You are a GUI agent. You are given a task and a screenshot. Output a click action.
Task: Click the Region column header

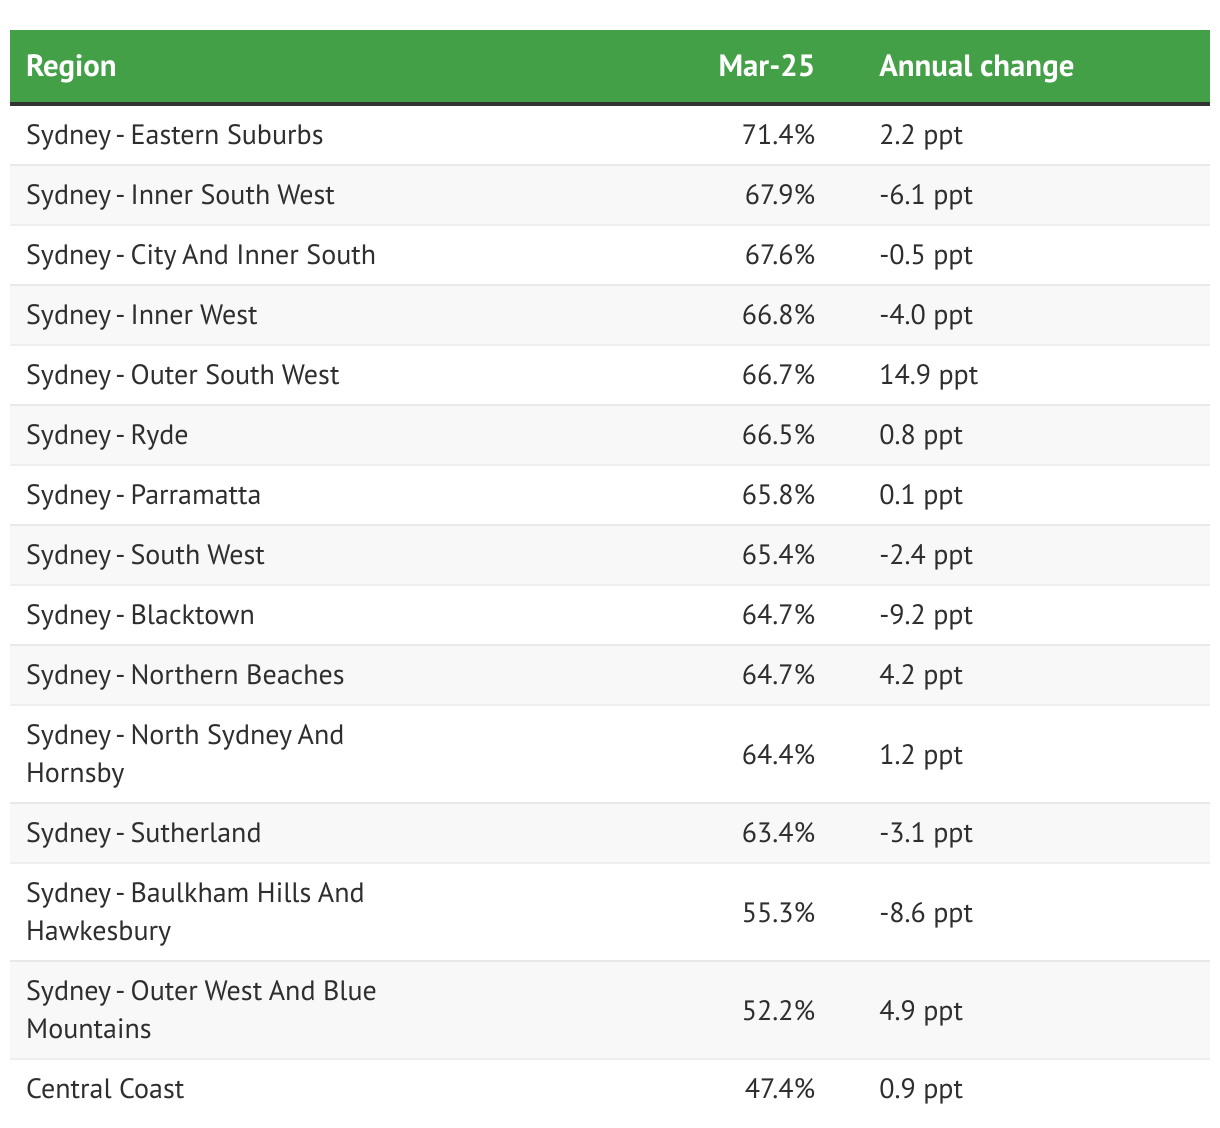(x=71, y=66)
